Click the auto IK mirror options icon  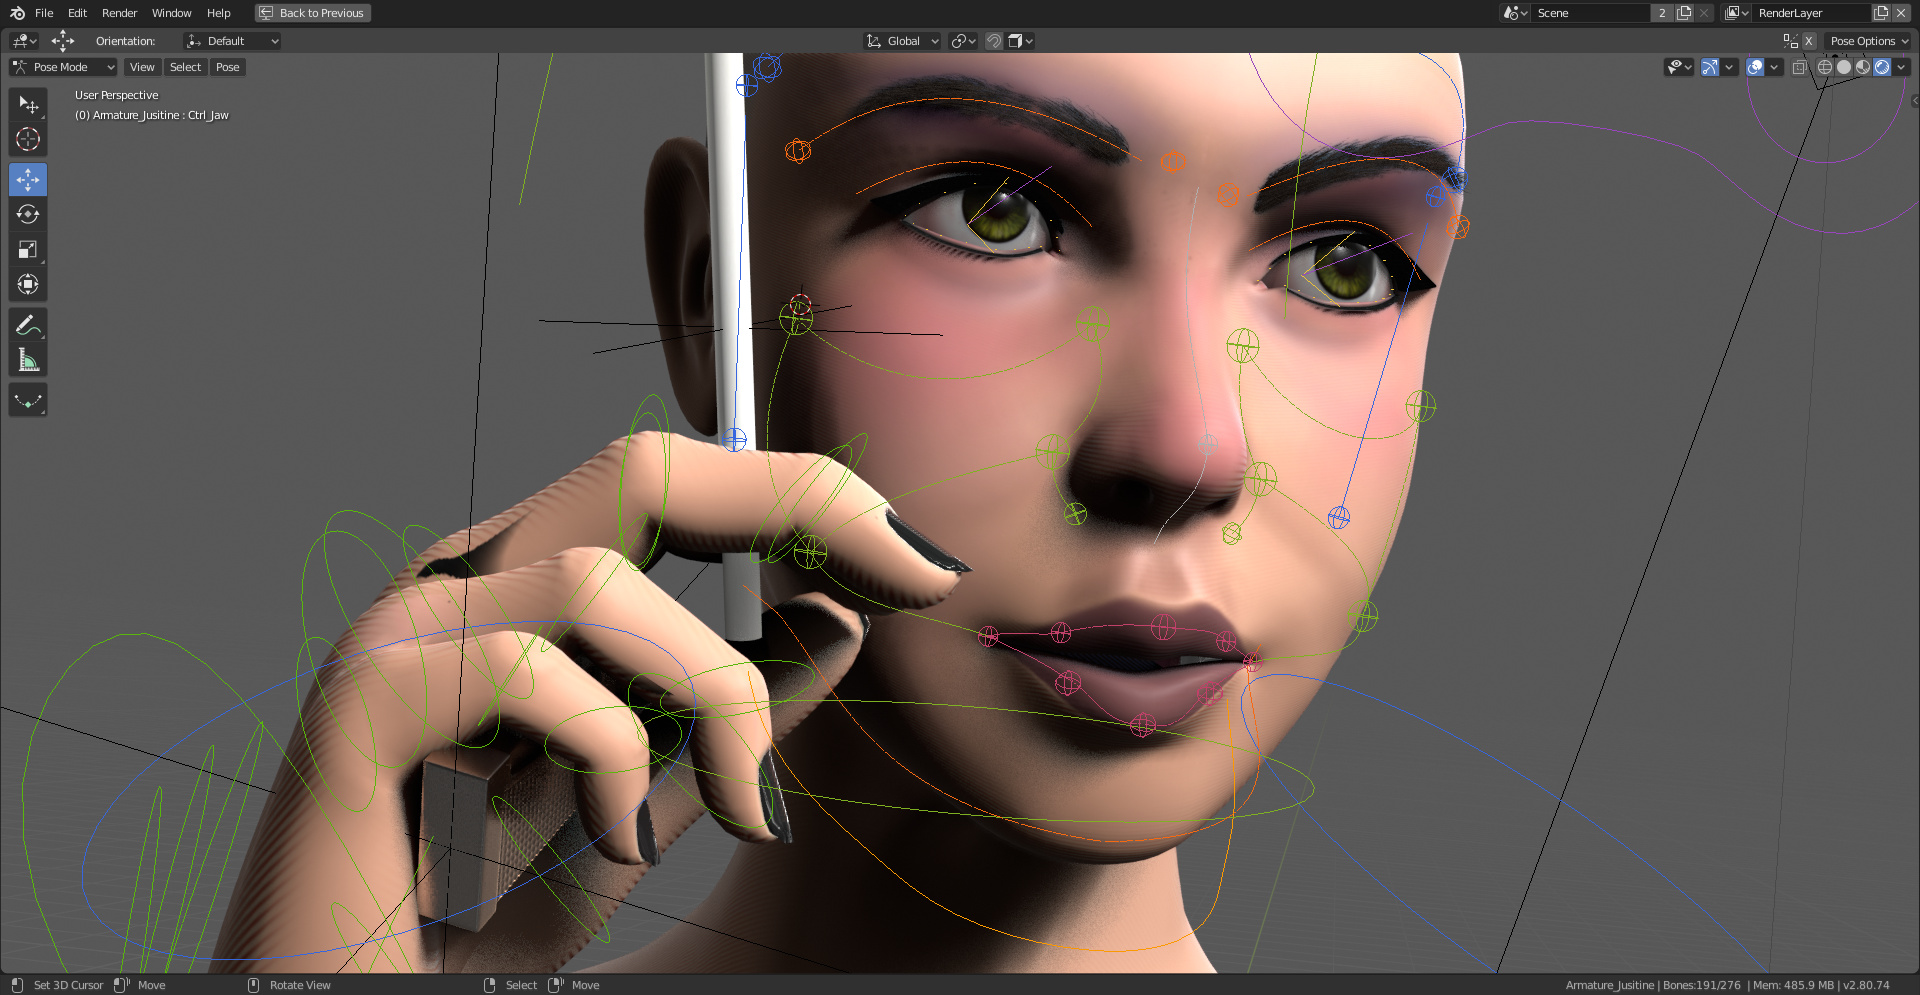click(x=1790, y=41)
